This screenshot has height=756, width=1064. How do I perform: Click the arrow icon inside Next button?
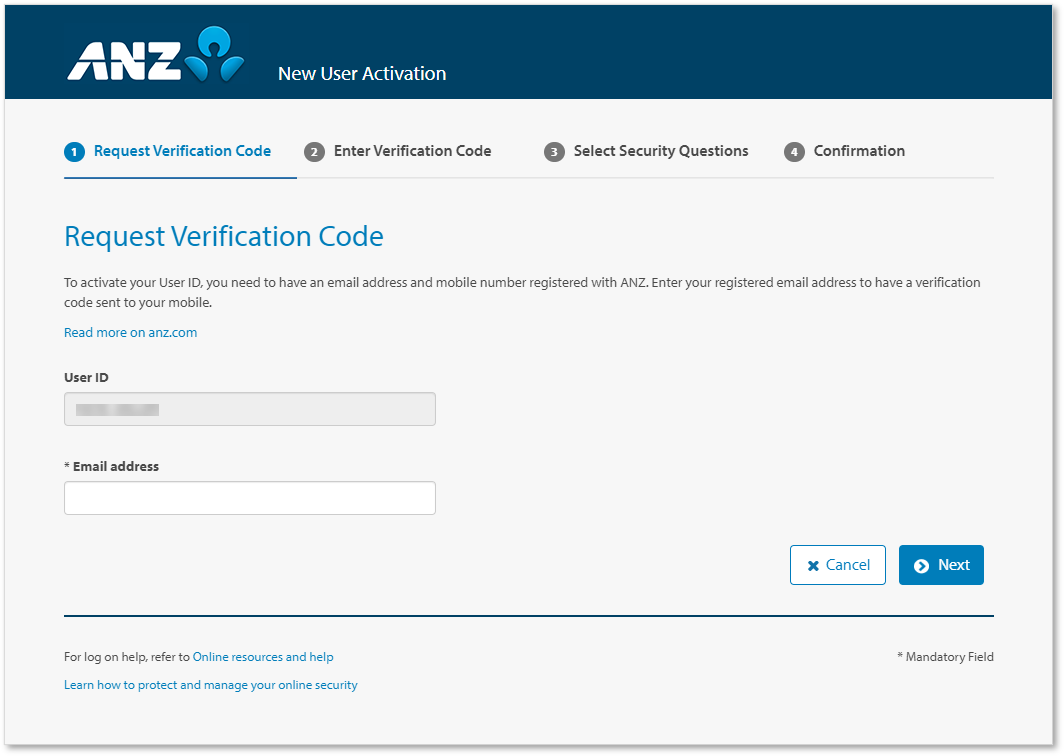[x=920, y=565]
